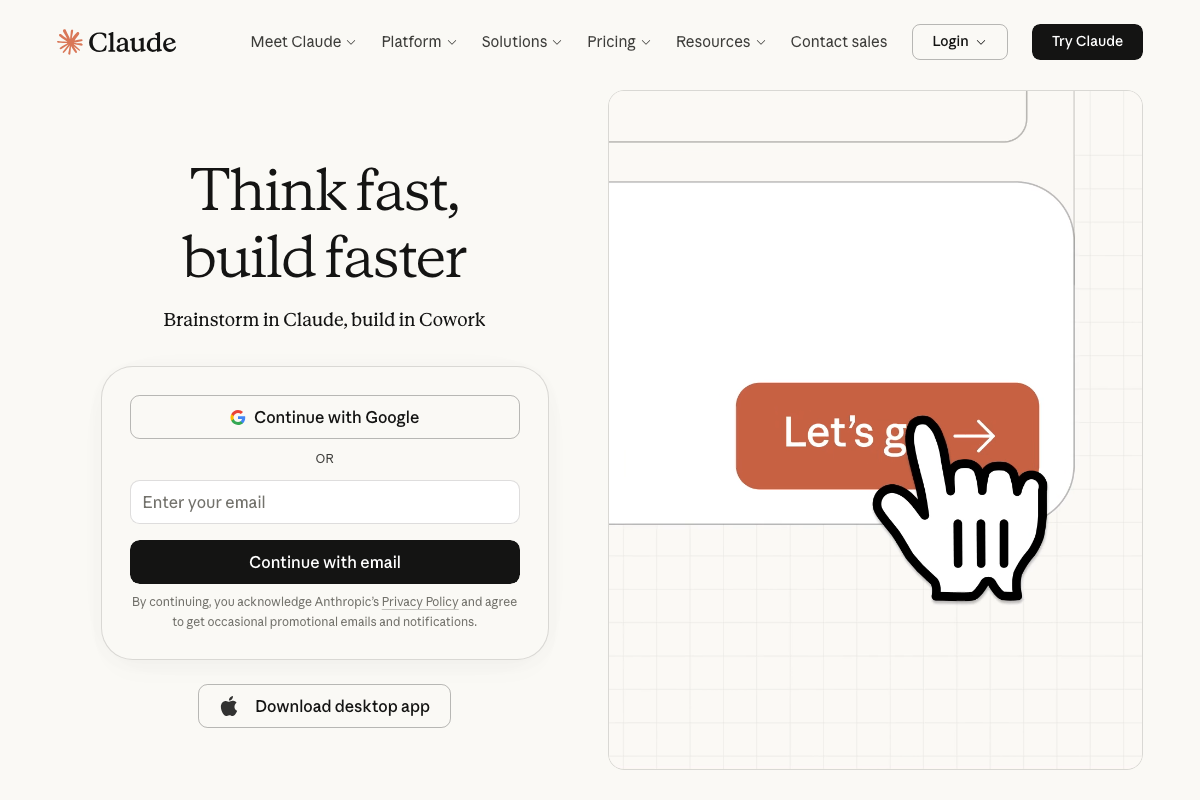Screen dimensions: 1200x800
Task: Click the Let's go animation preview
Action: pyautogui.click(x=875, y=430)
